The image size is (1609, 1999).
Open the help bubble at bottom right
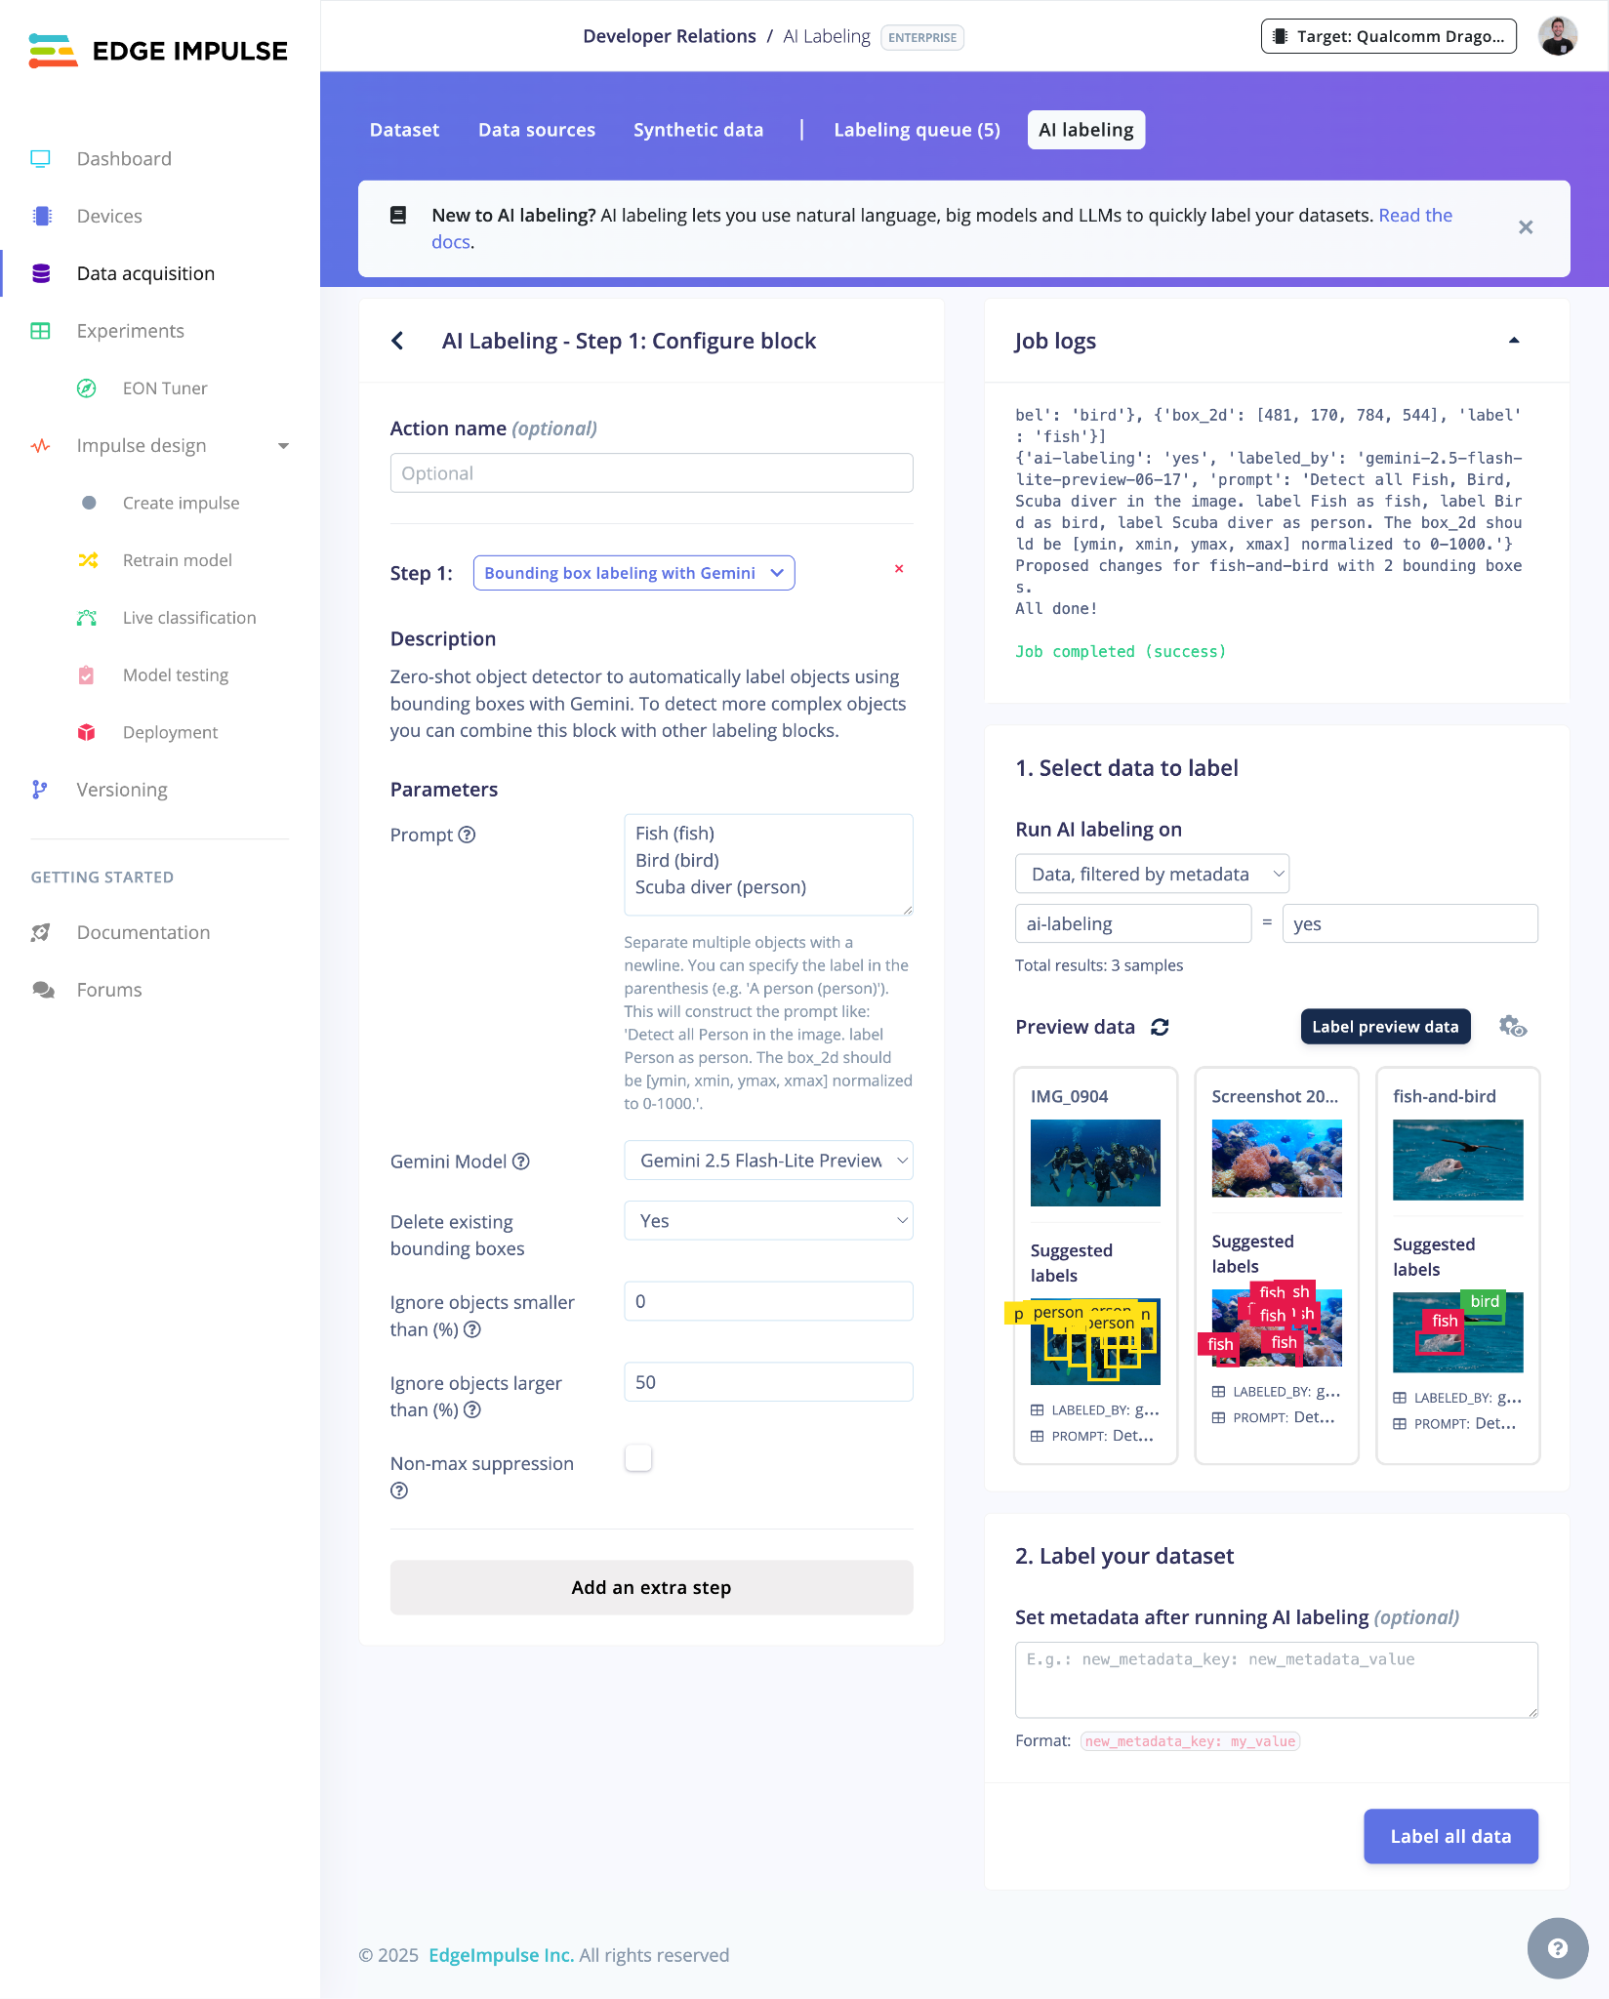point(1556,1947)
